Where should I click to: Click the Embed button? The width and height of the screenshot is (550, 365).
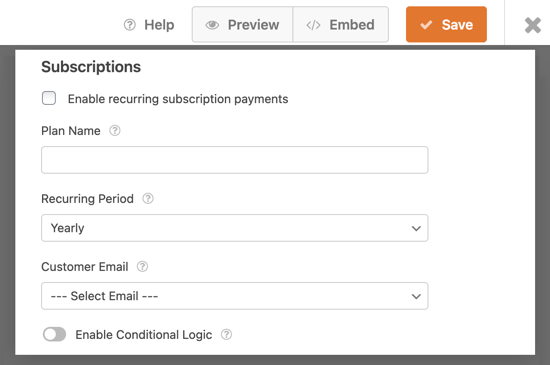341,25
